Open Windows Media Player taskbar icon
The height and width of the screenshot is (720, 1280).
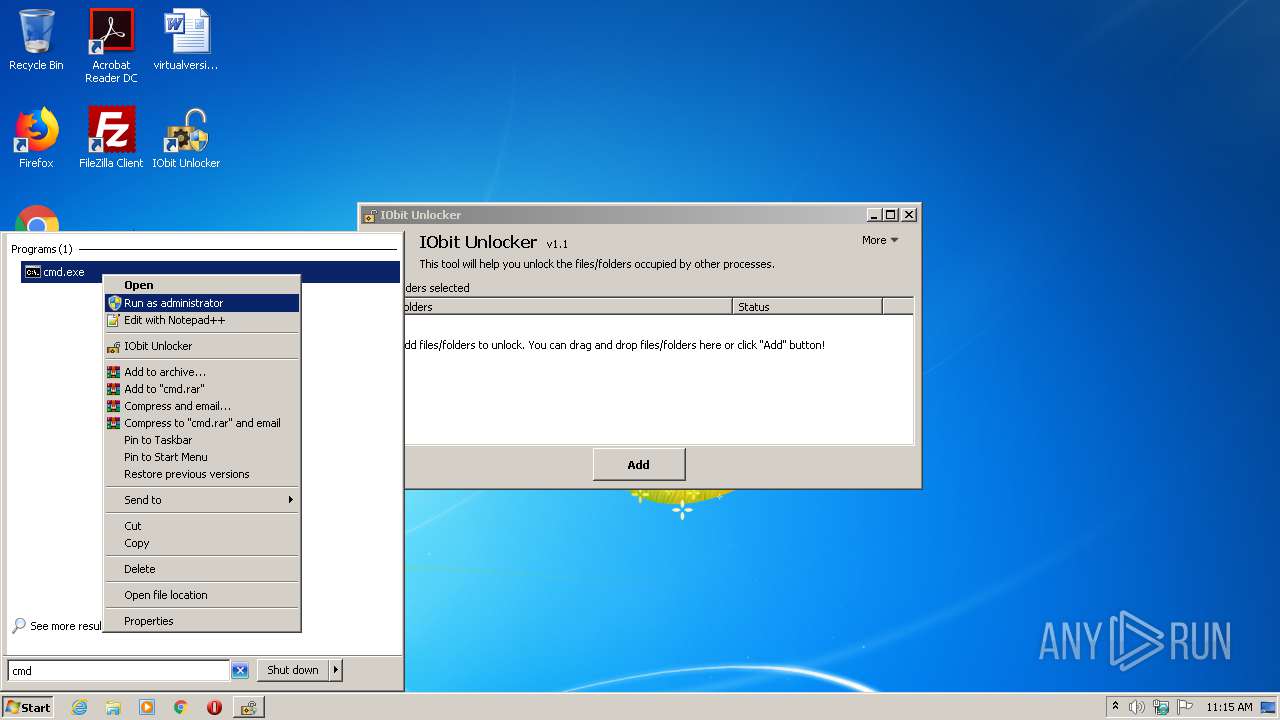[147, 707]
